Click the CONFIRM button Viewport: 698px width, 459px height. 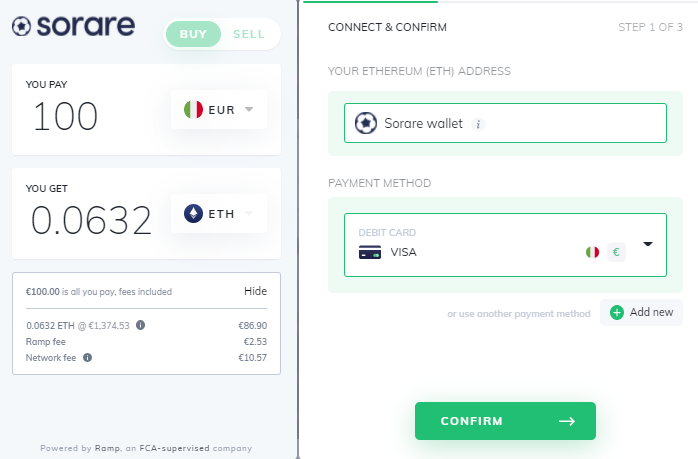point(505,421)
